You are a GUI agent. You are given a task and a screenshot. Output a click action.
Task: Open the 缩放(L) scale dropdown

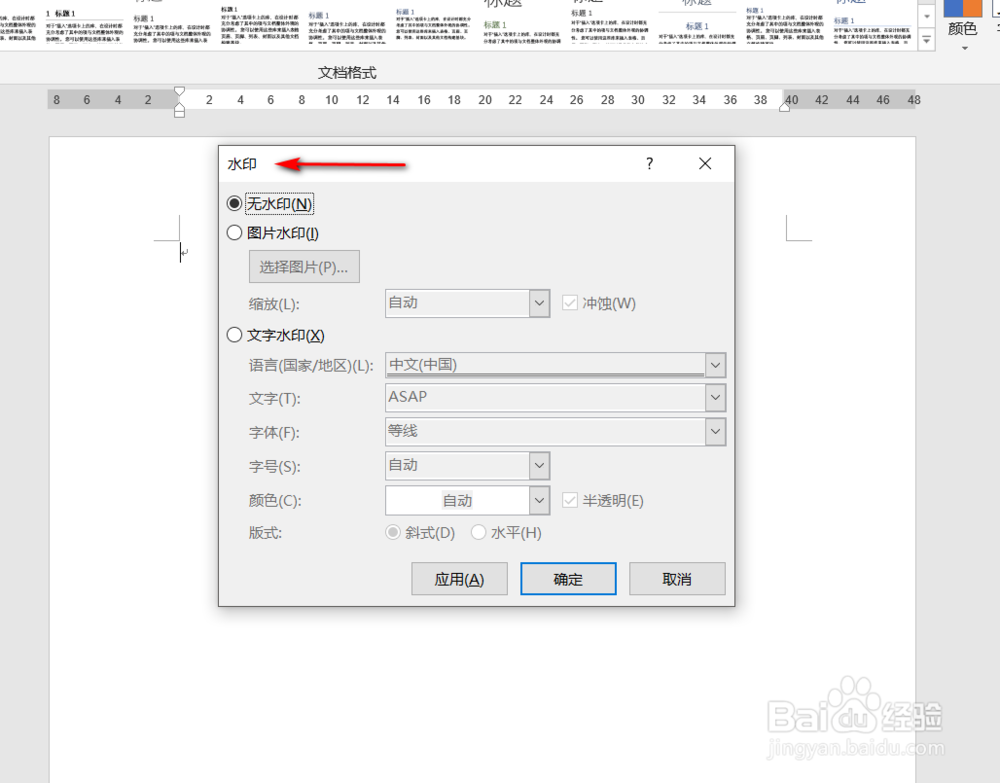[539, 303]
